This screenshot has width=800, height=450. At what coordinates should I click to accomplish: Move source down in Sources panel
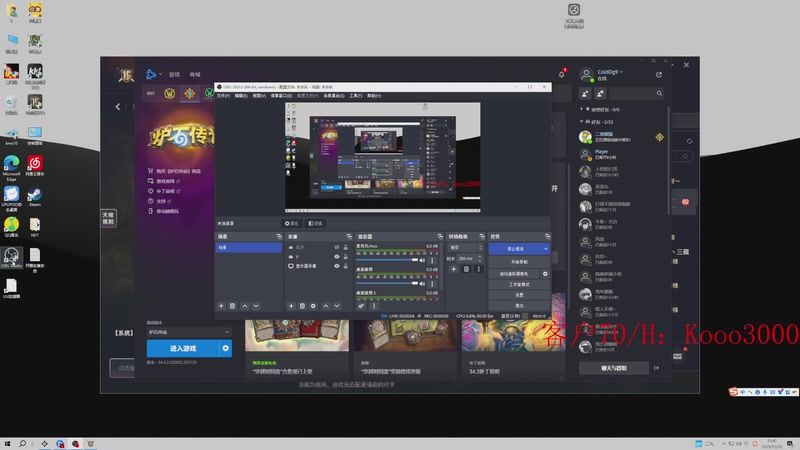337,306
